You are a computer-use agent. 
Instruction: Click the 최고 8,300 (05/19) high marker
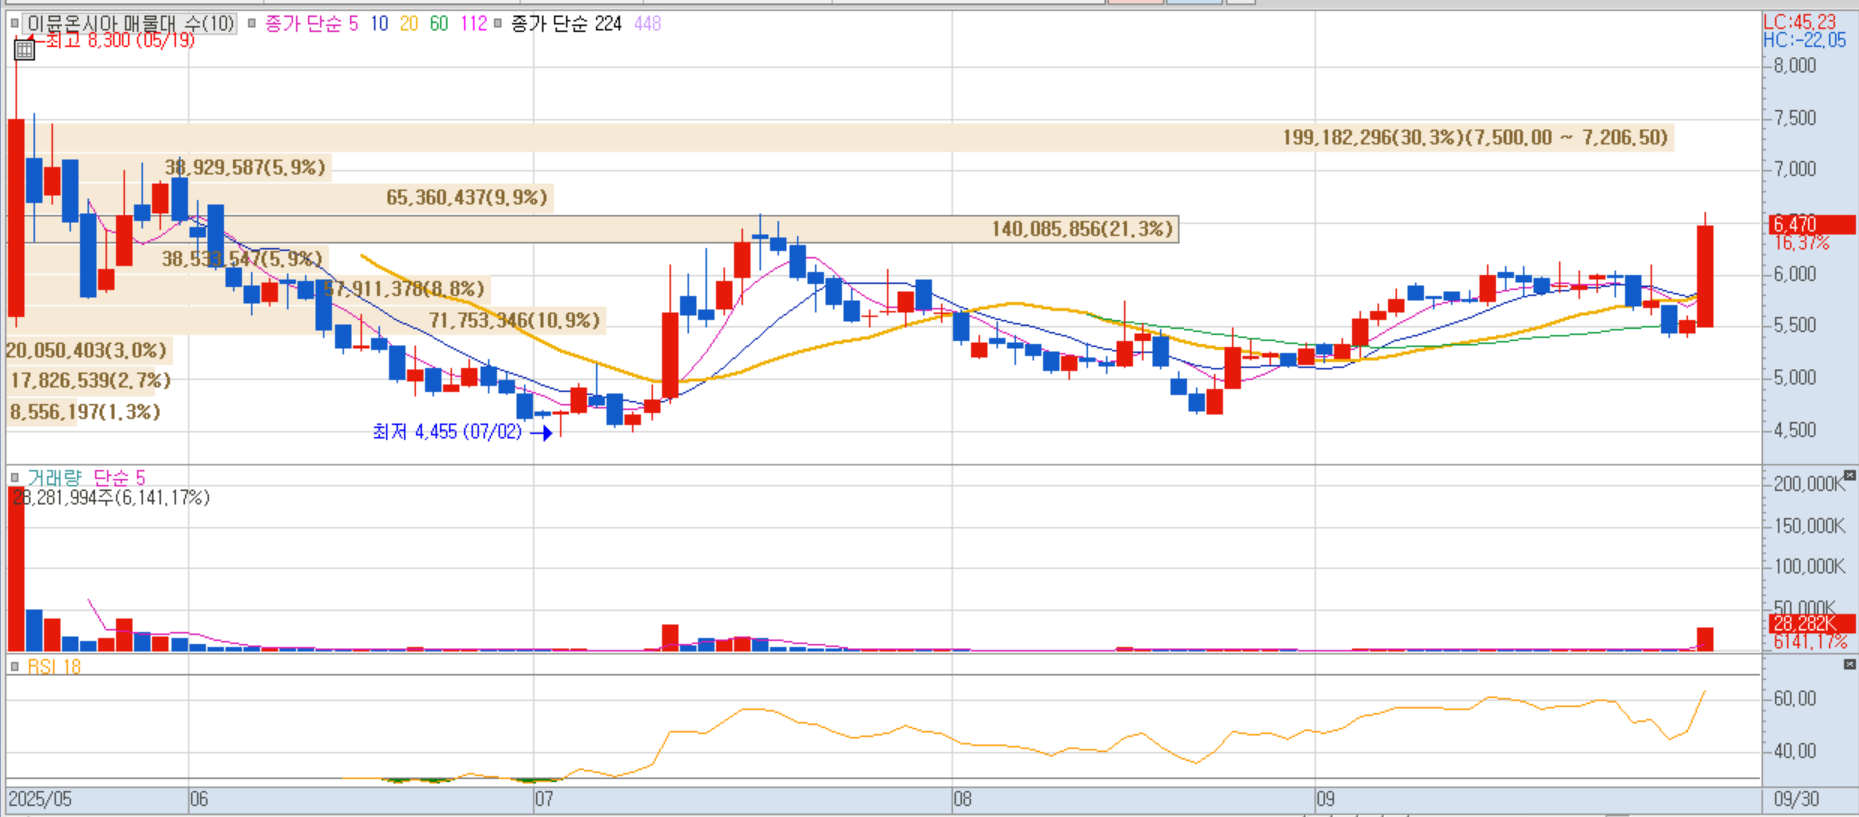point(120,40)
